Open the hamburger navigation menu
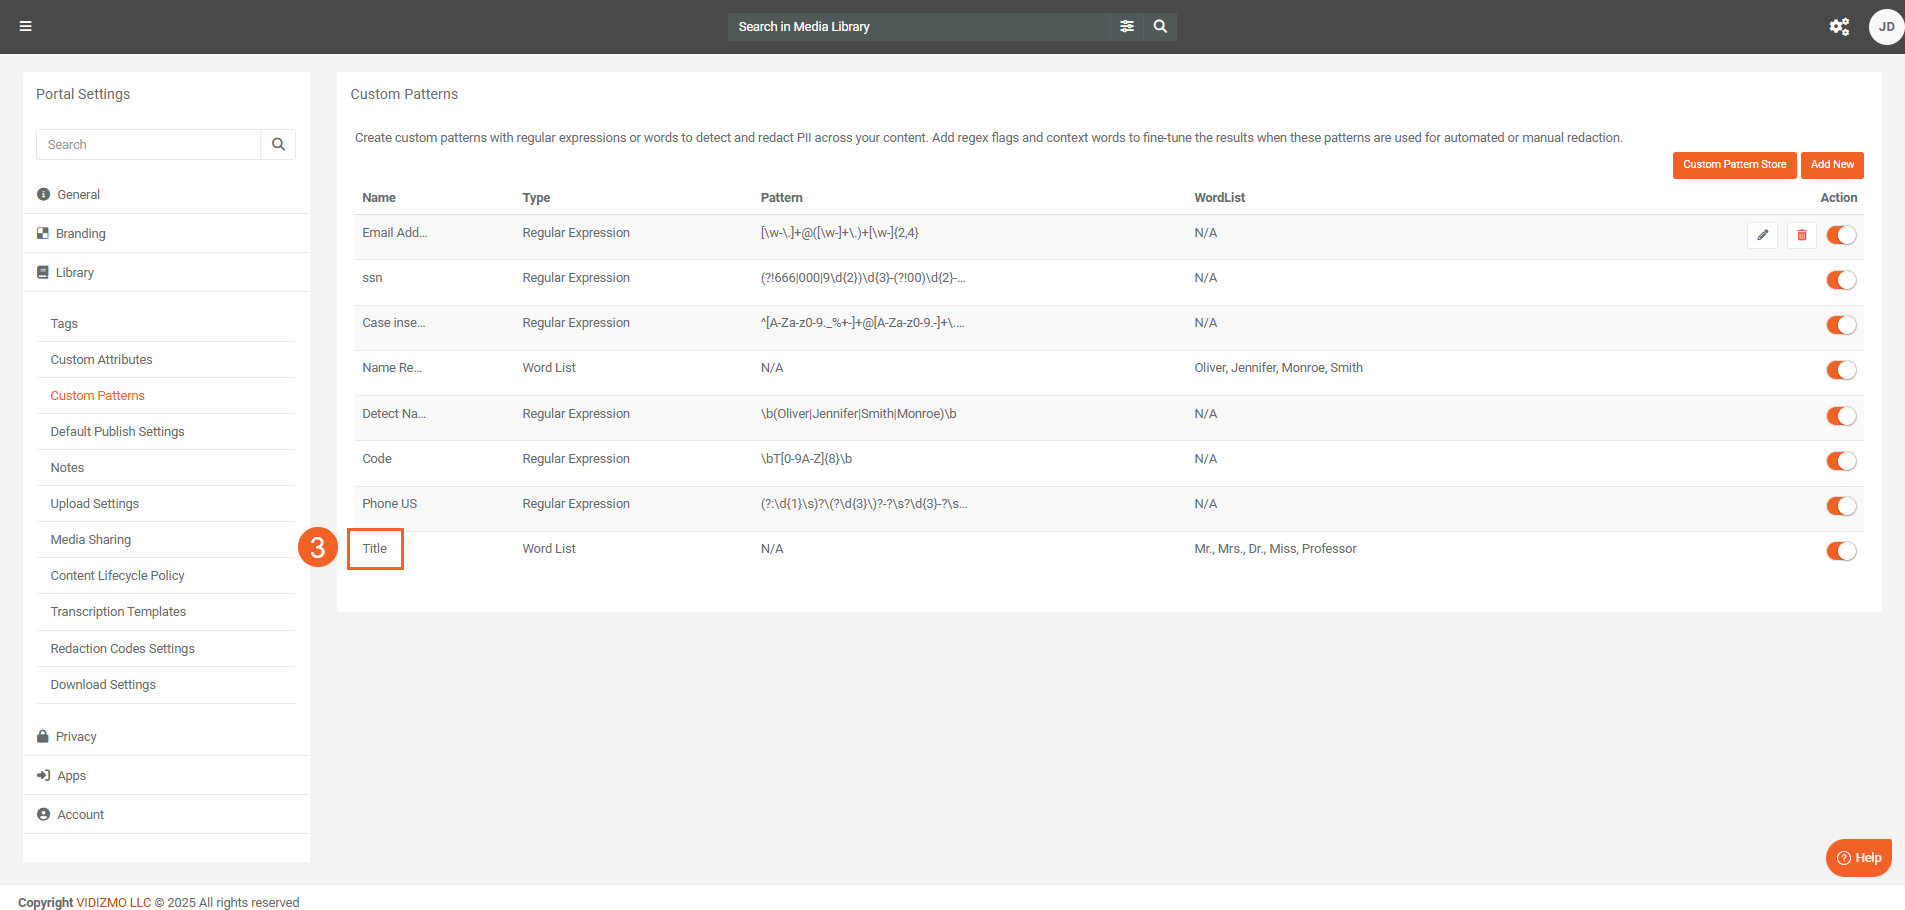Viewport: 1905px width, 910px height. [26, 26]
